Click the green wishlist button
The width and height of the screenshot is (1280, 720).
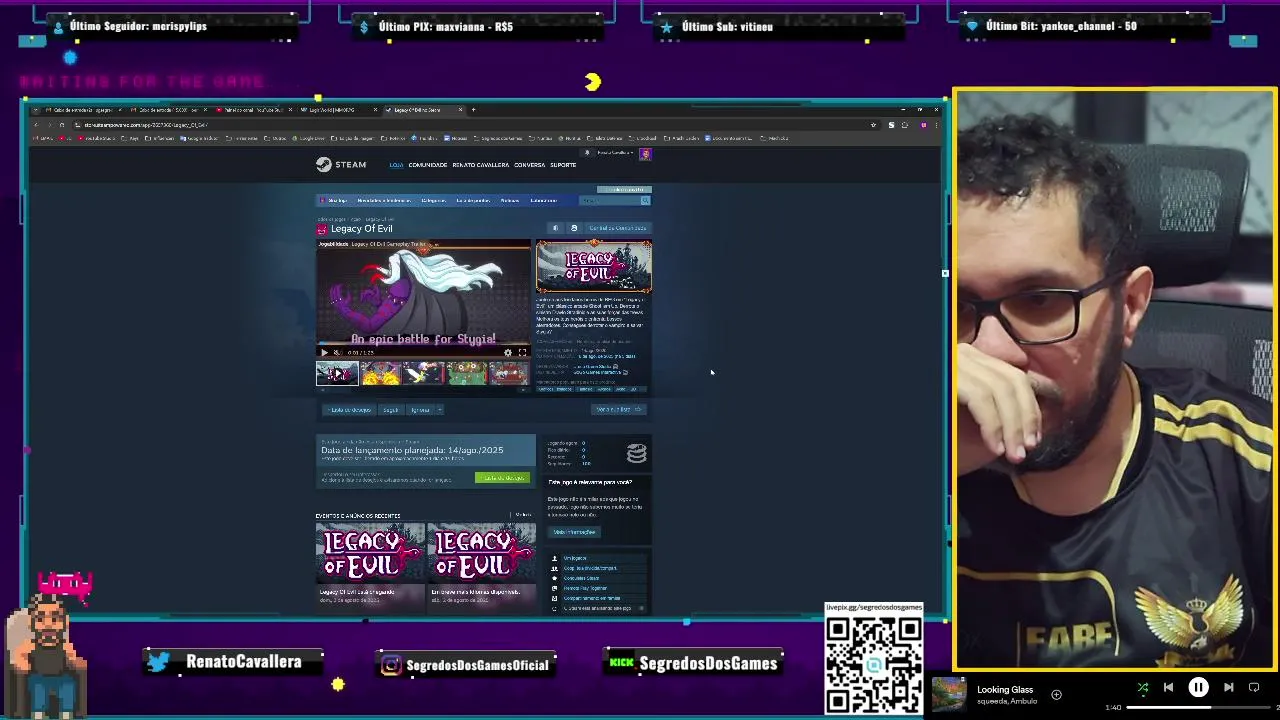(503, 478)
